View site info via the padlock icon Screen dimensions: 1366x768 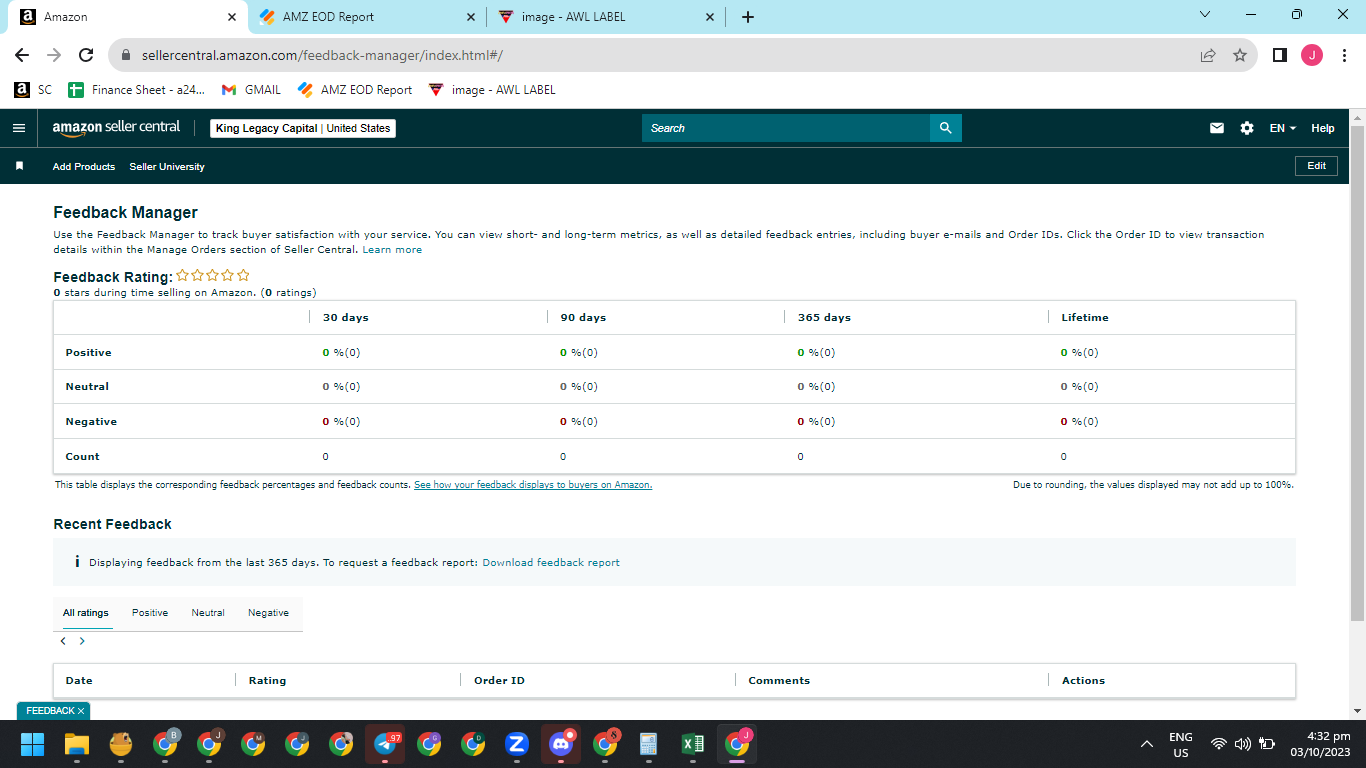click(x=126, y=56)
